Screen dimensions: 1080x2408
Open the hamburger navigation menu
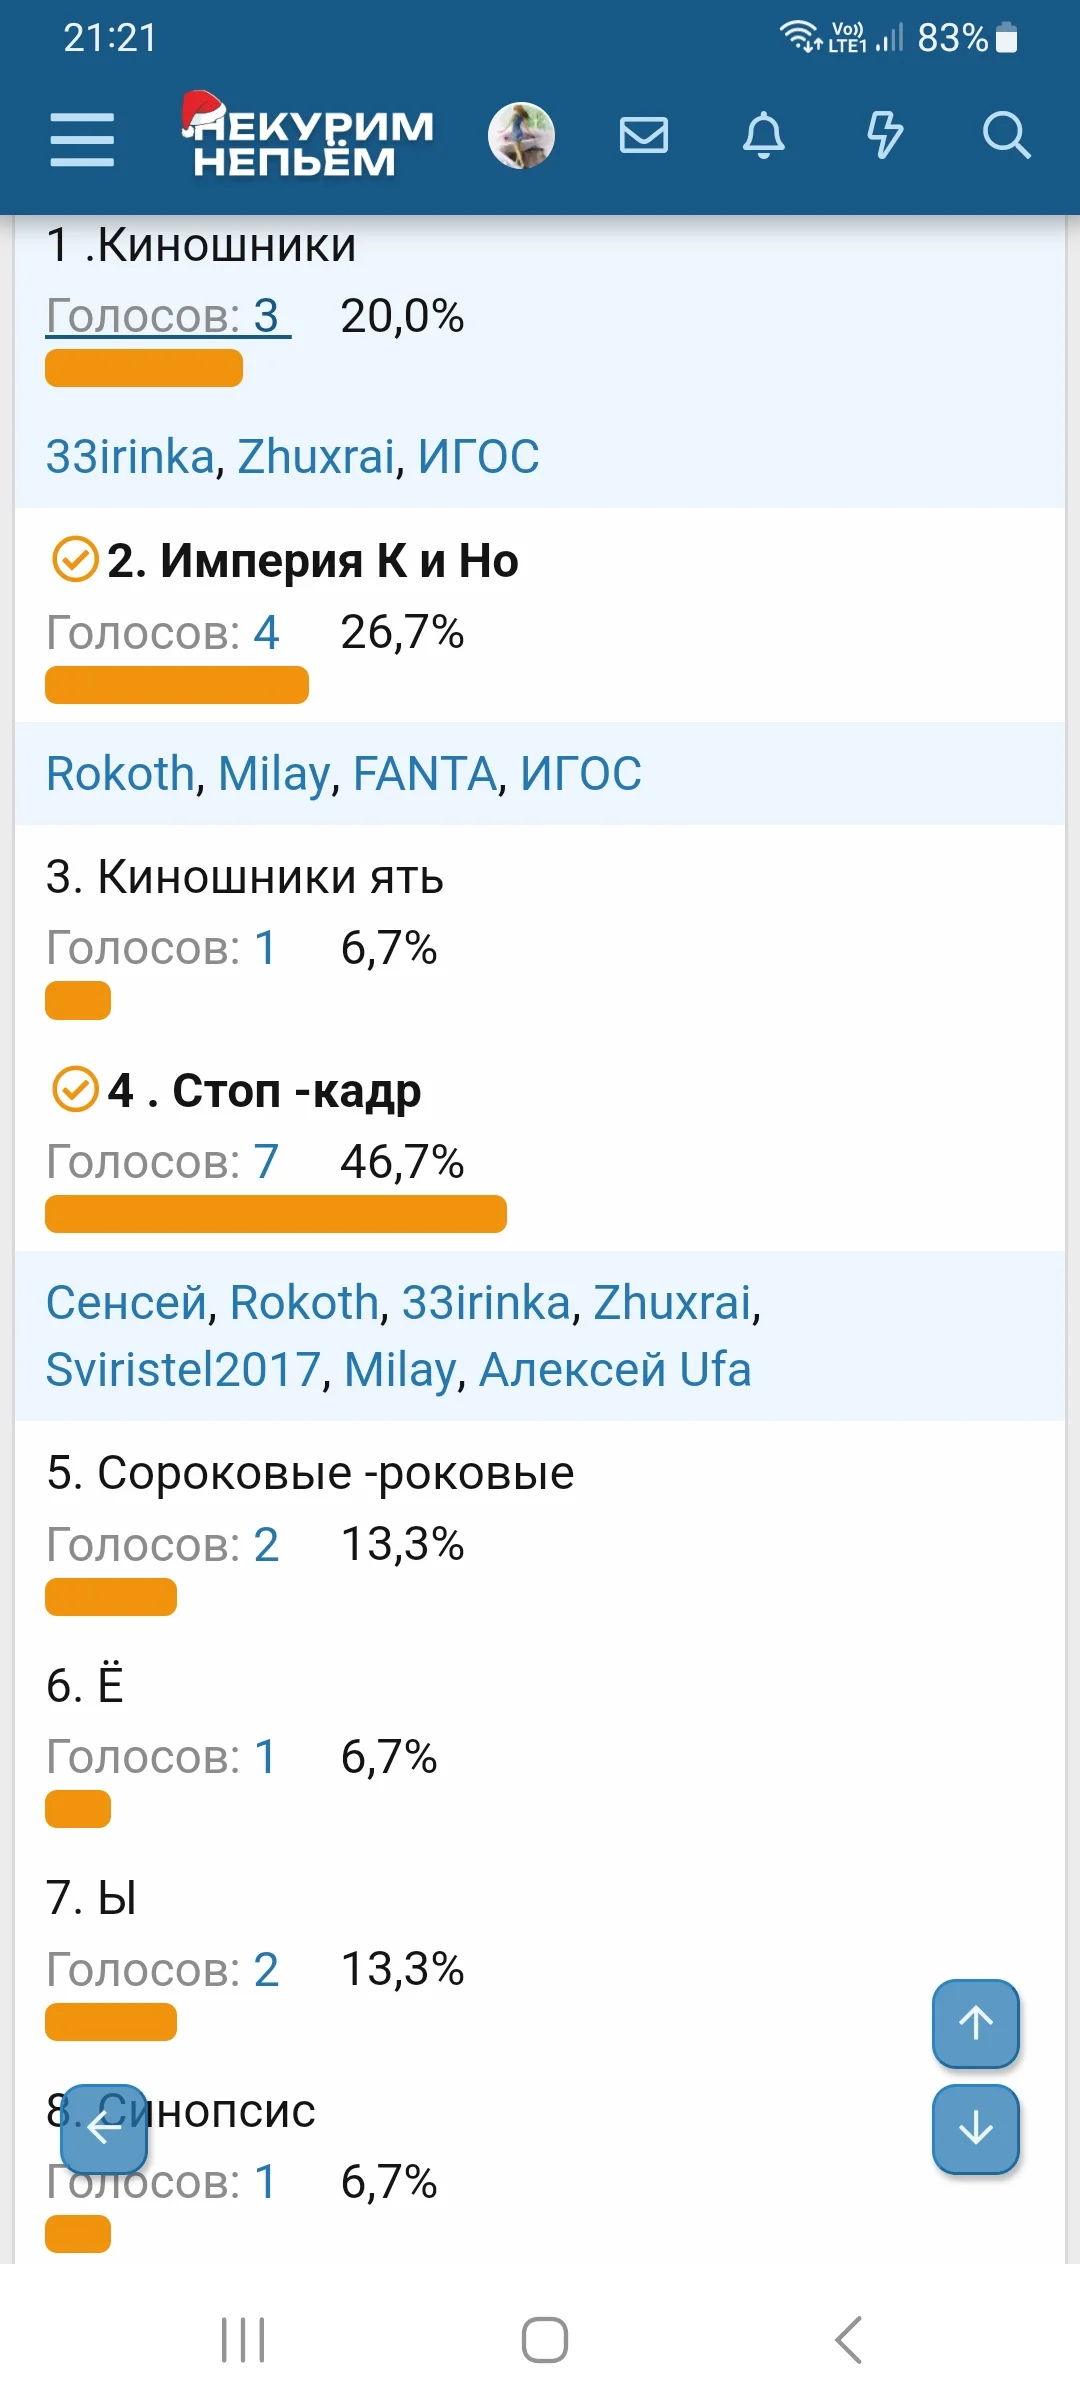click(83, 140)
